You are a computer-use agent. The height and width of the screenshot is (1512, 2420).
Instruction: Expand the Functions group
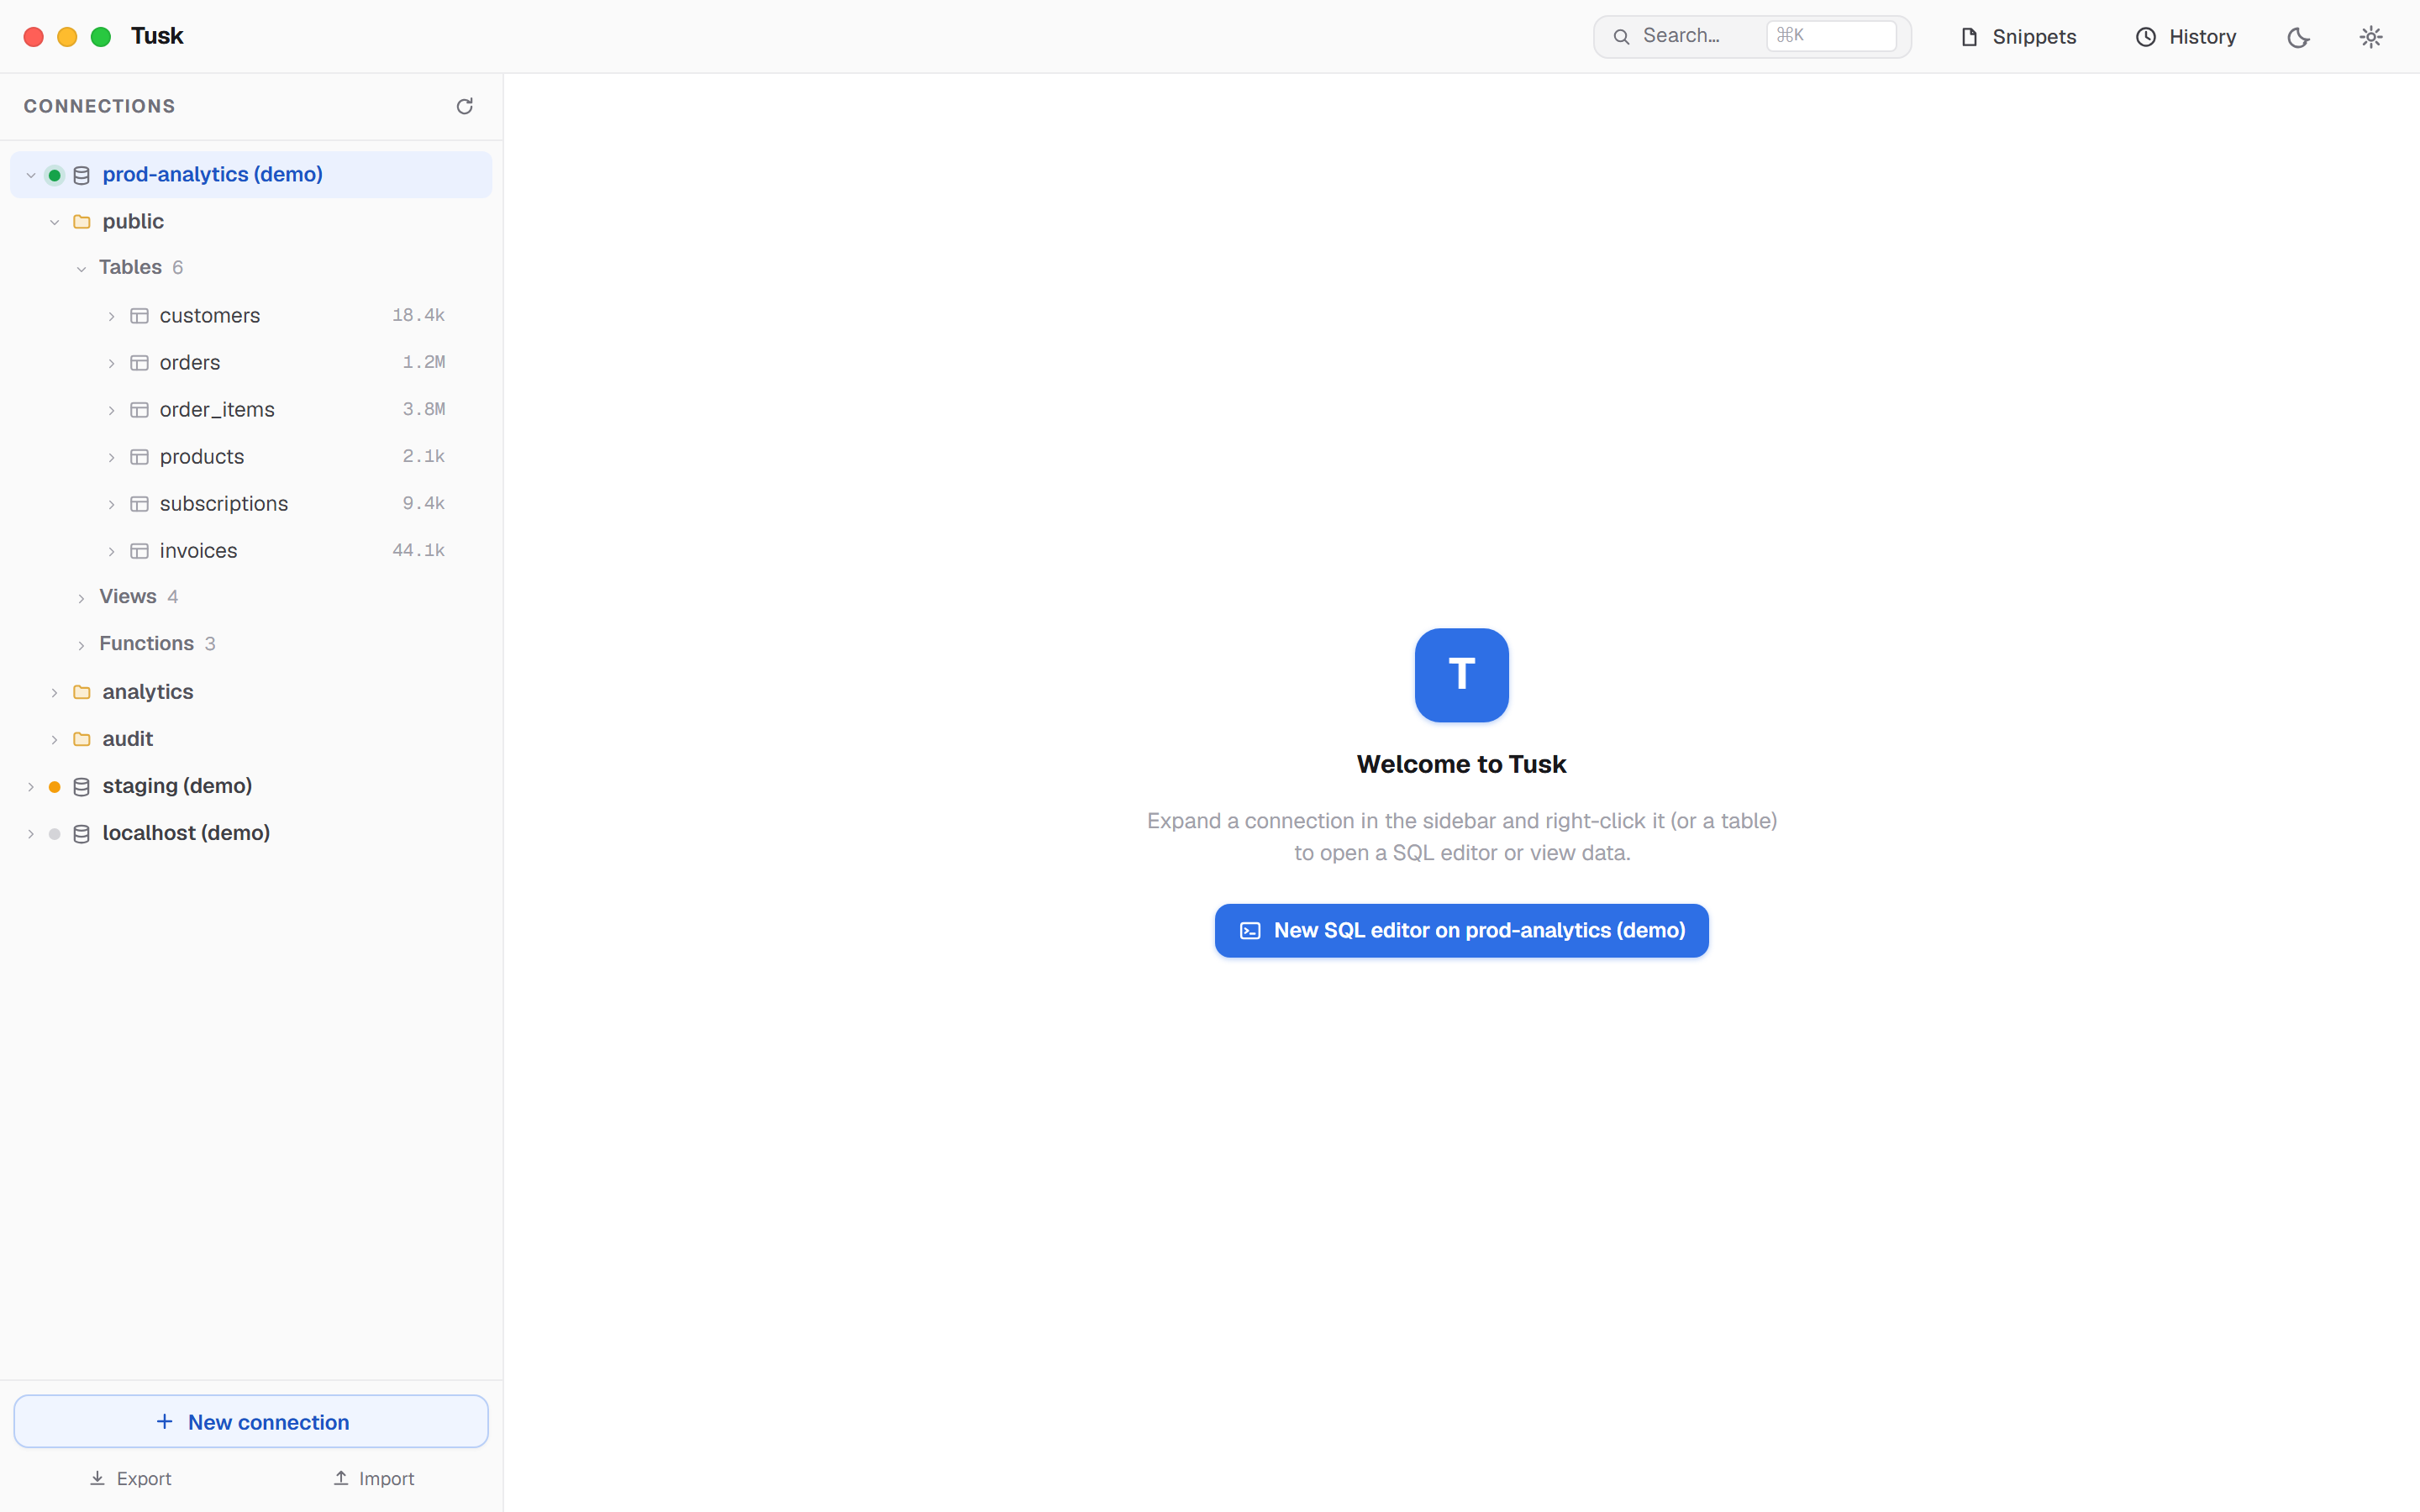point(82,645)
